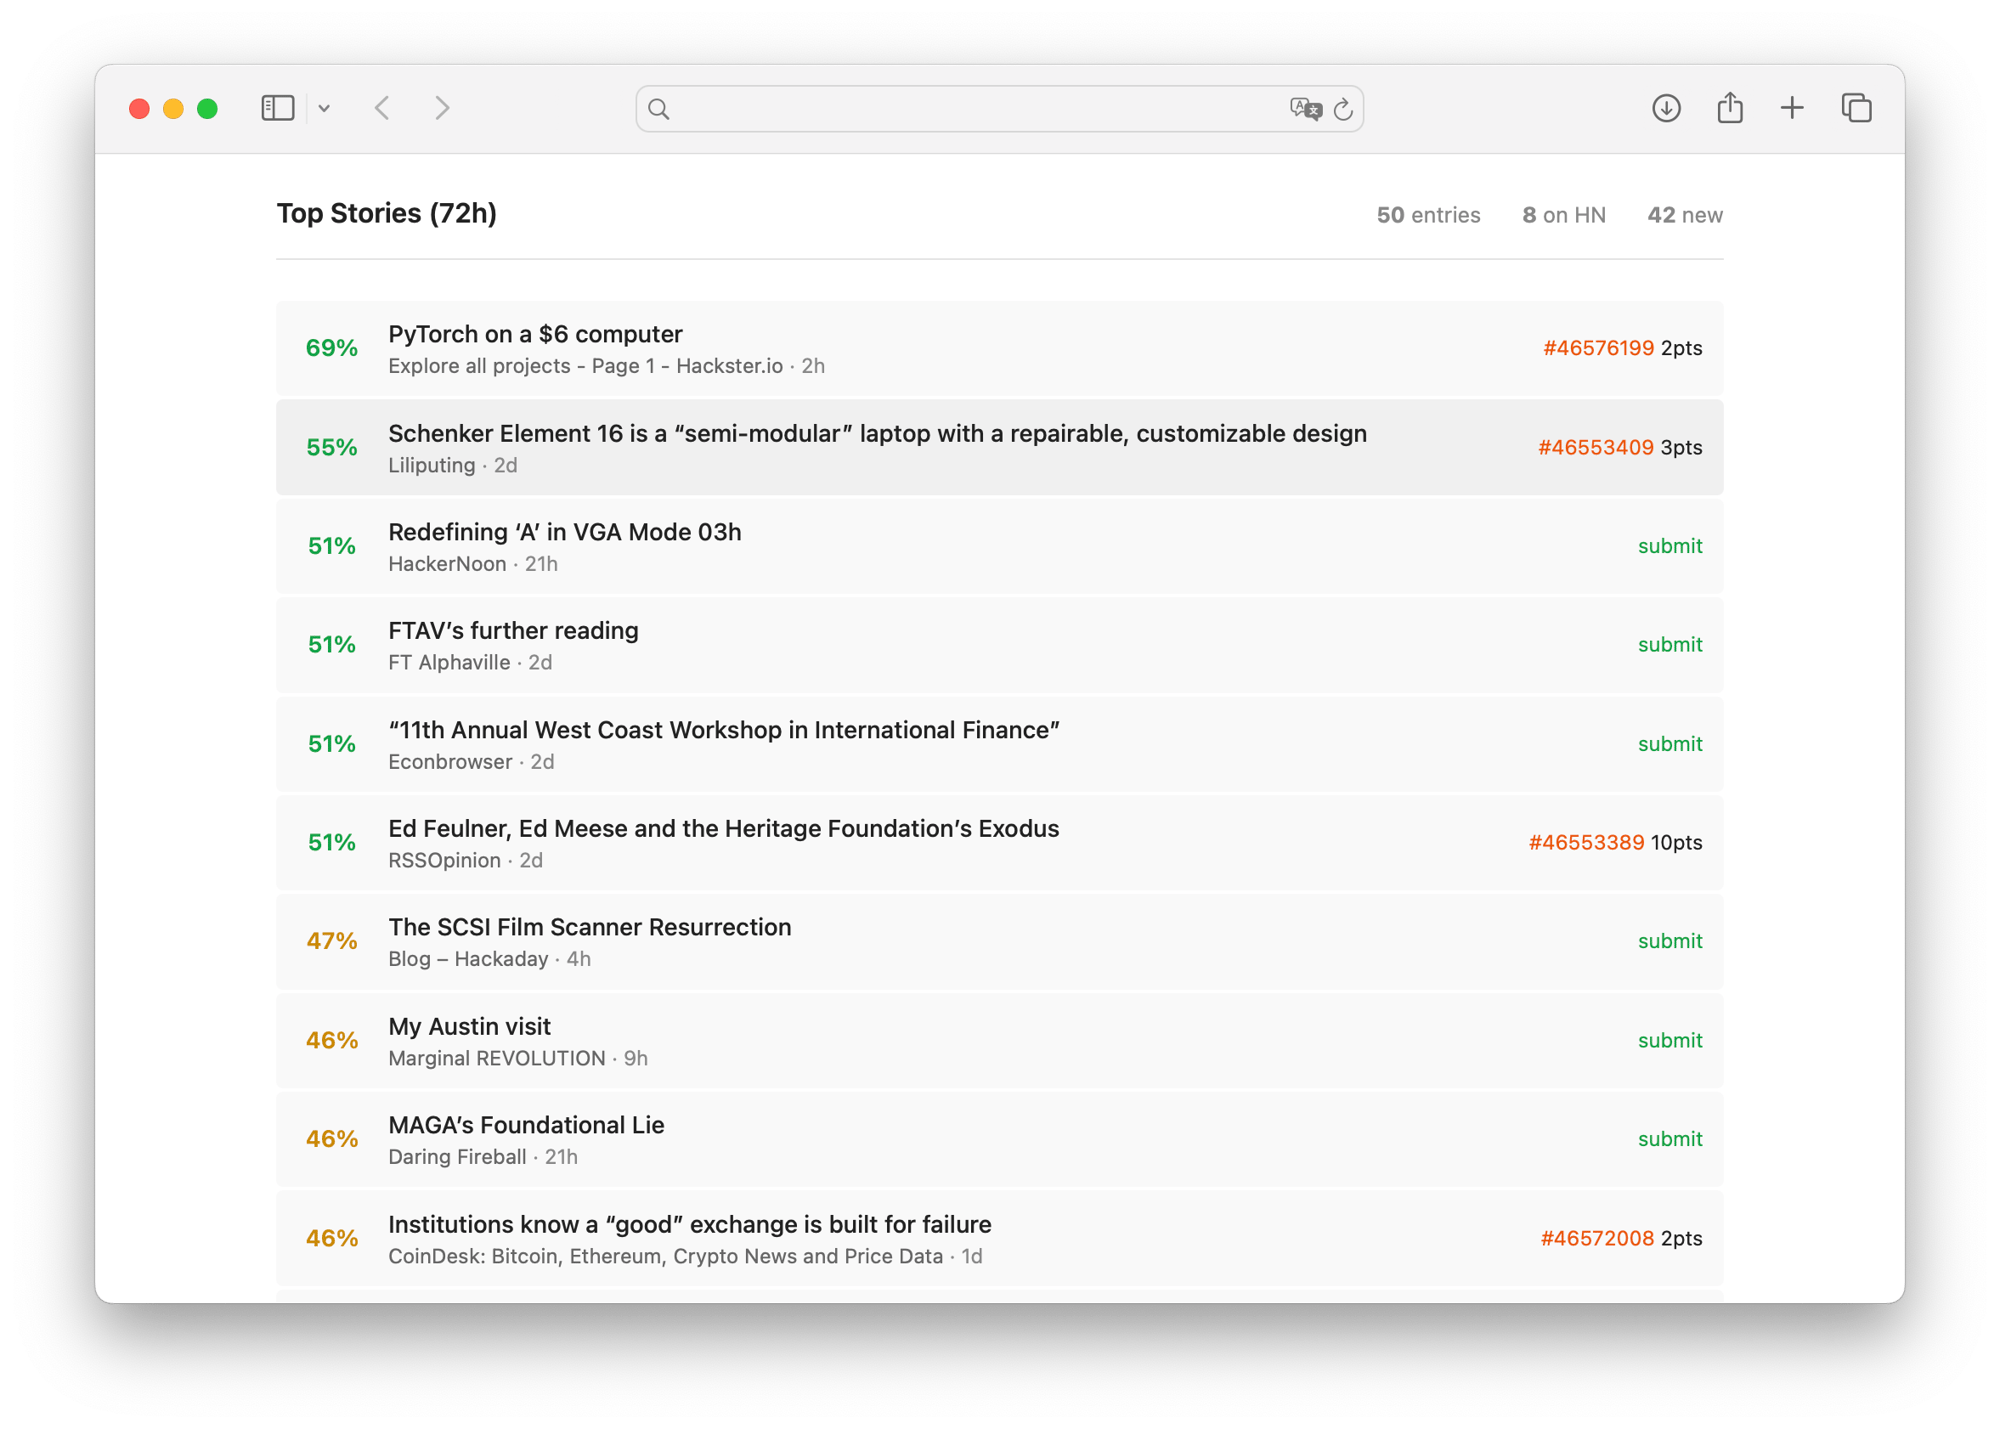This screenshot has height=1429, width=2000.
Task: Open HN thread #46553389 for the Heritage Foundation story
Action: (x=1587, y=842)
